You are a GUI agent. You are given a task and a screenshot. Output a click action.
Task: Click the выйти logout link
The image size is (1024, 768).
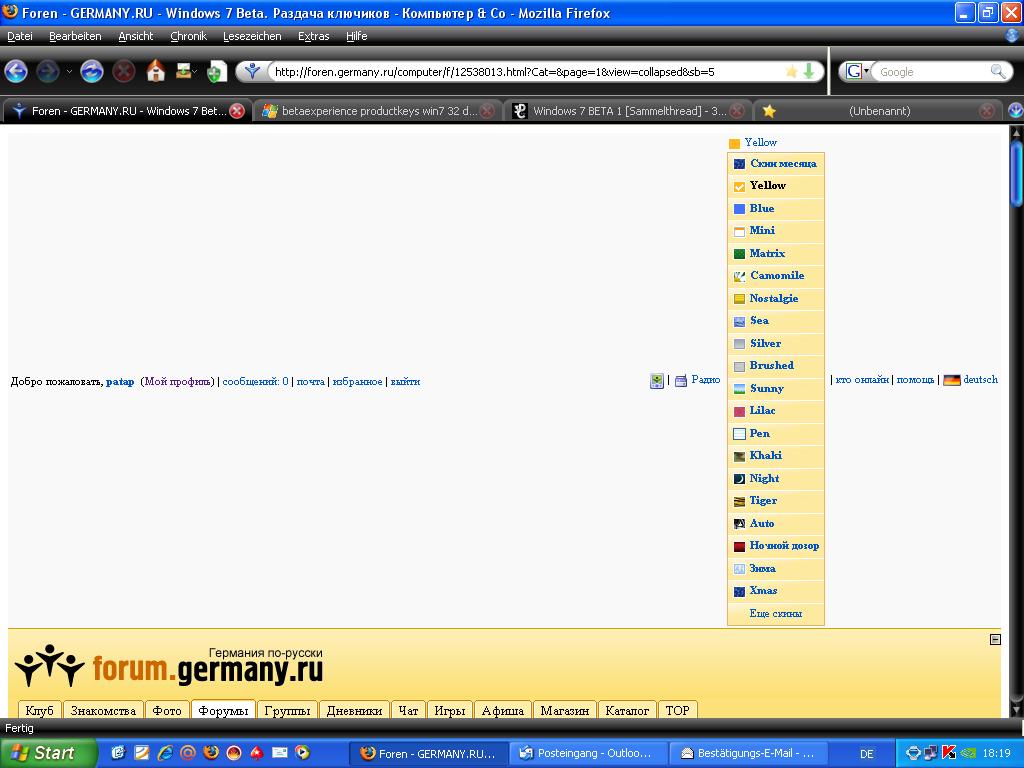(405, 381)
